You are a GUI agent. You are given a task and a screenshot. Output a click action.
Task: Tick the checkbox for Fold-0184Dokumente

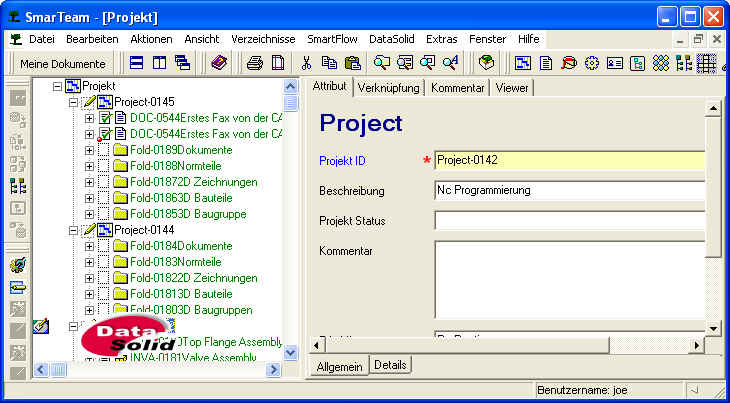pyautogui.click(x=104, y=246)
